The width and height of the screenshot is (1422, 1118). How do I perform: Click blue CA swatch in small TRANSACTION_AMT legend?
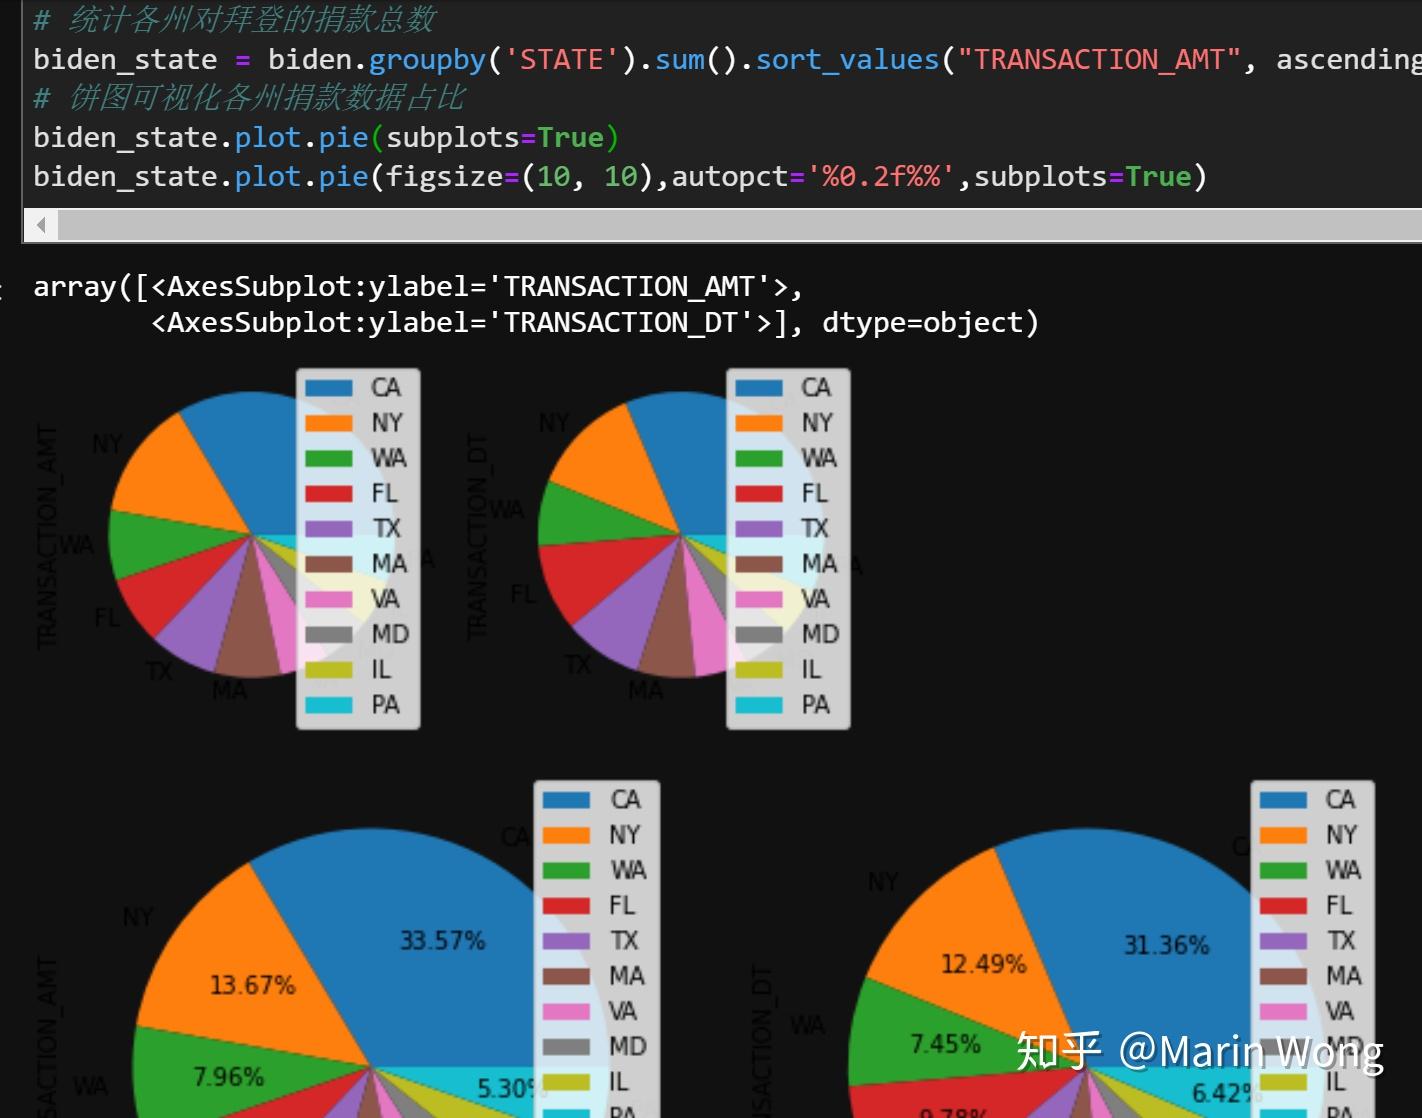point(329,388)
